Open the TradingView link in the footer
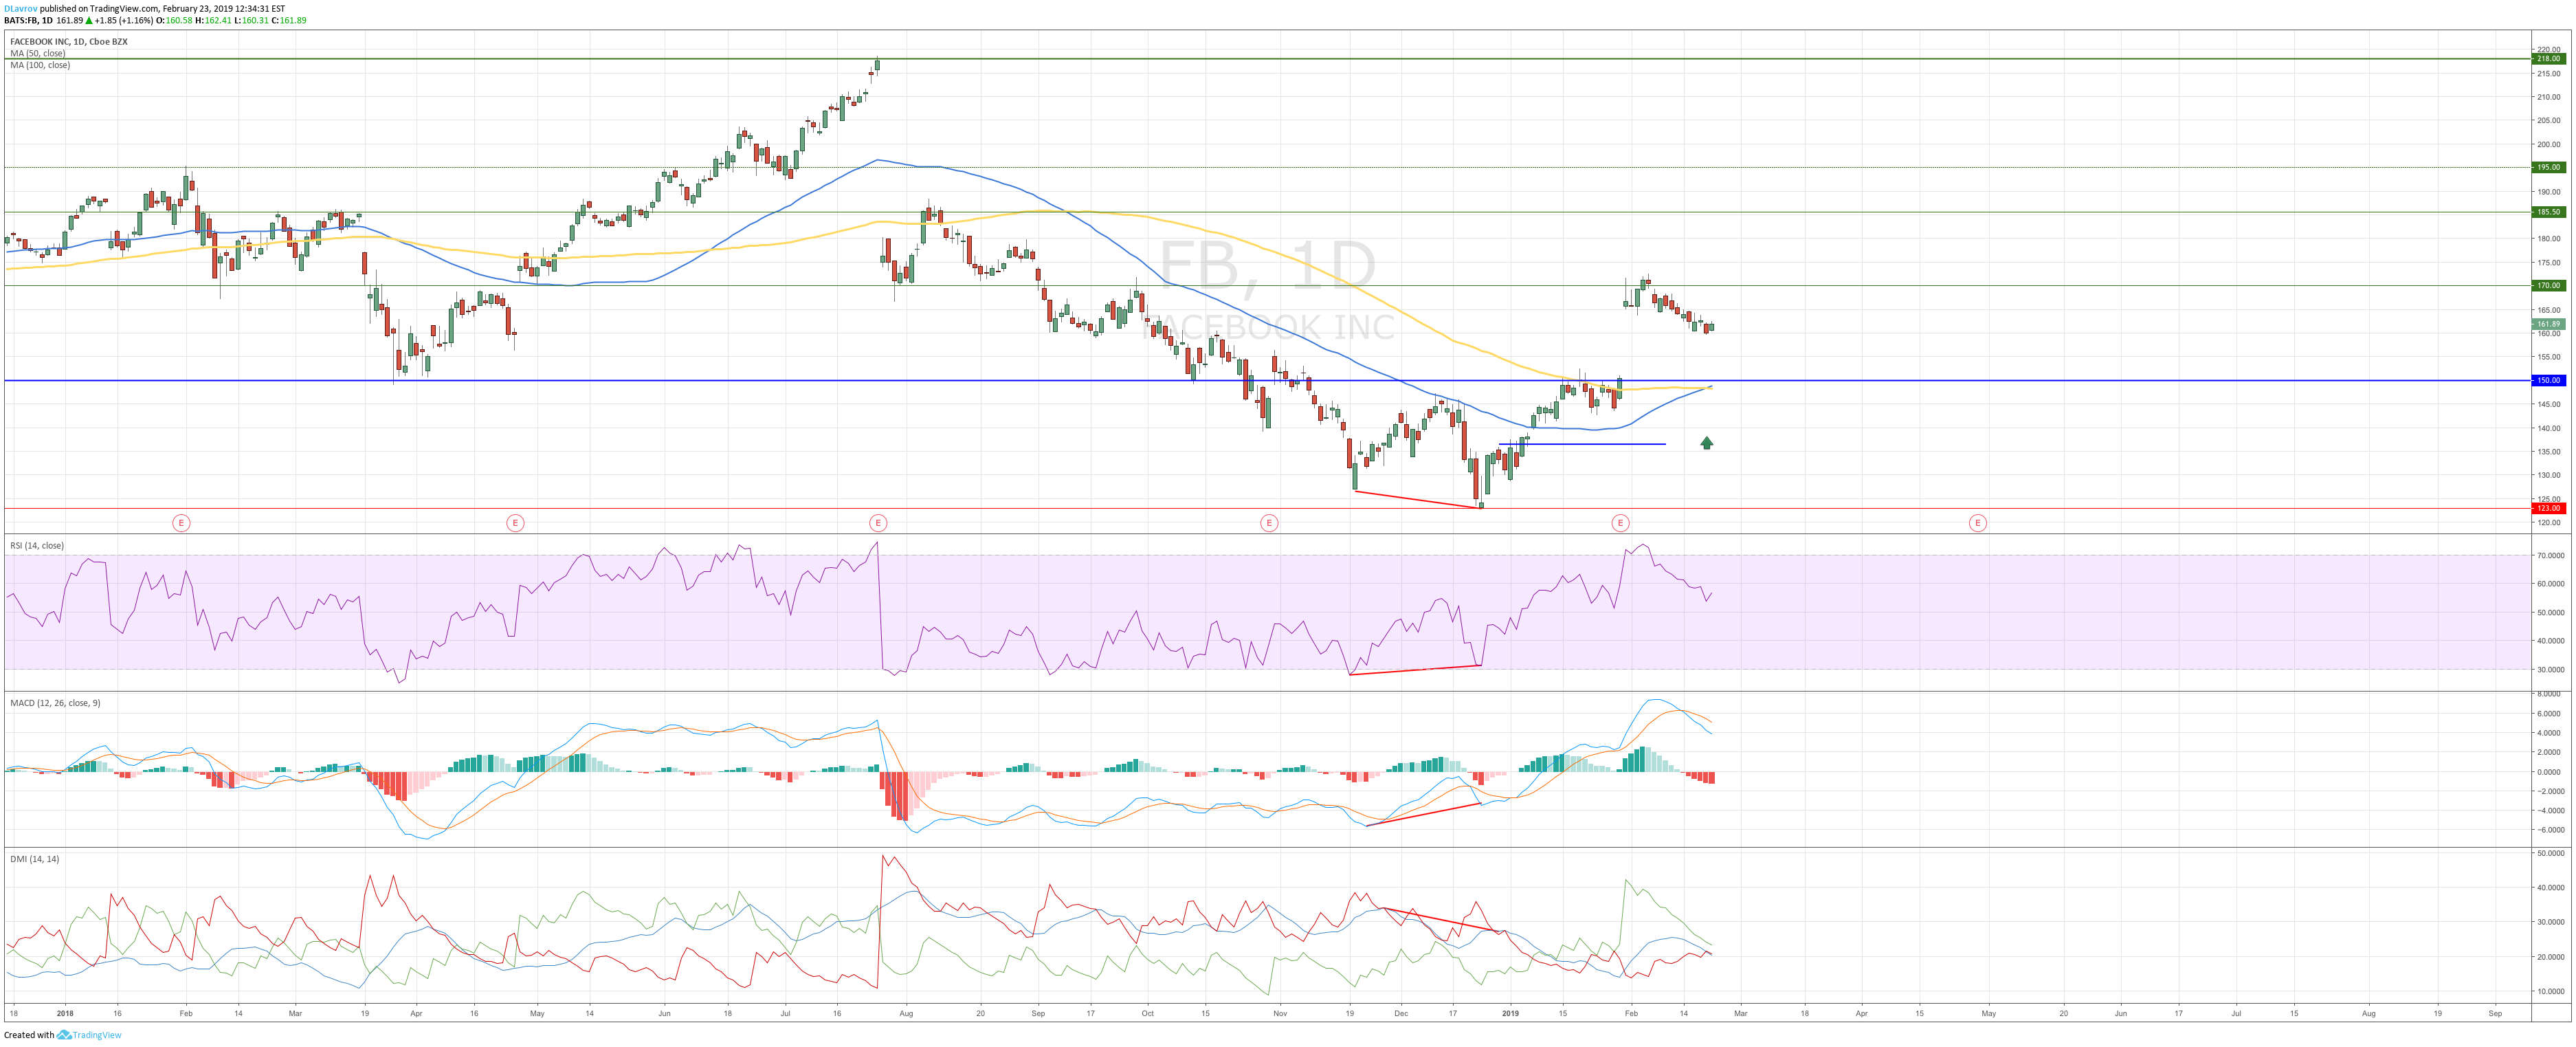Screen dimensions: 2576x1047 click(97, 1035)
